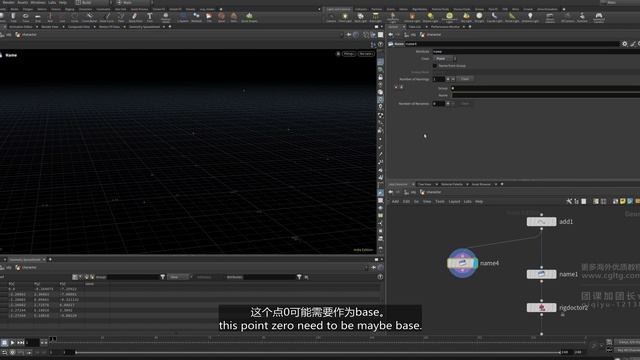
Task: Open the Main take dropdown in the menu bar
Action: click(x=134, y=2)
